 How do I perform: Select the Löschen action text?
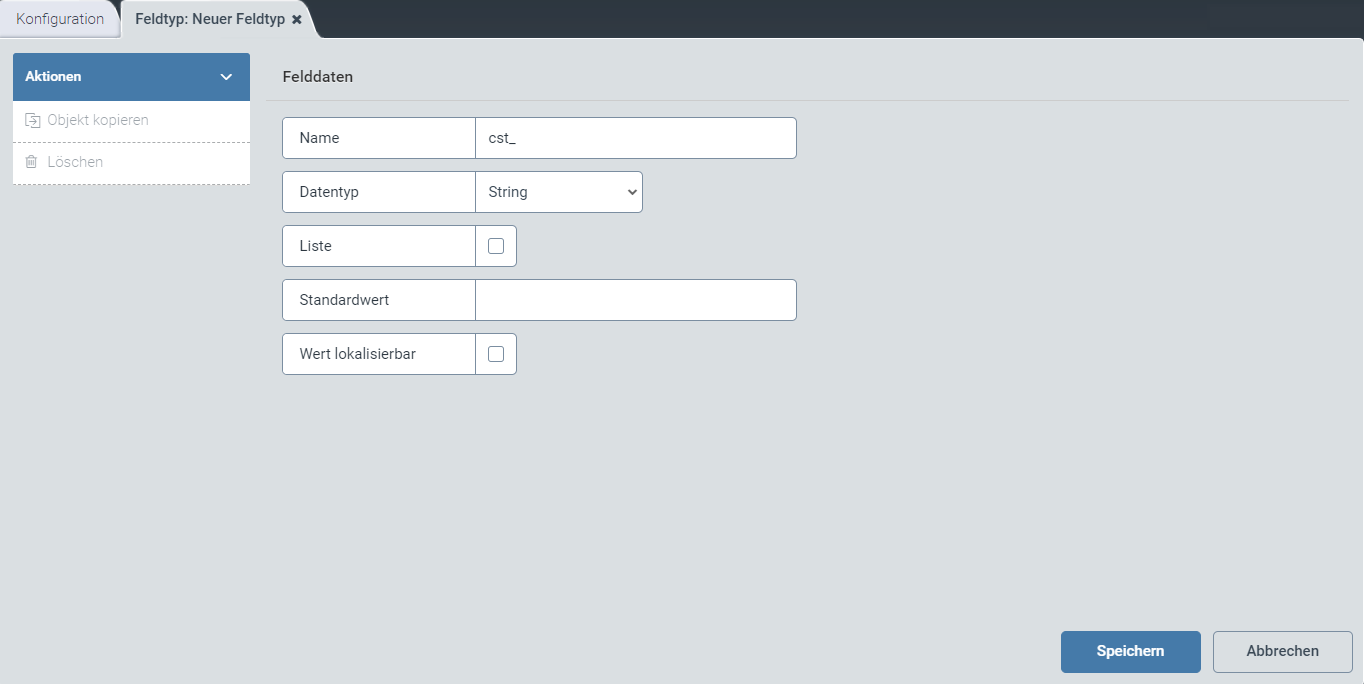coord(75,162)
